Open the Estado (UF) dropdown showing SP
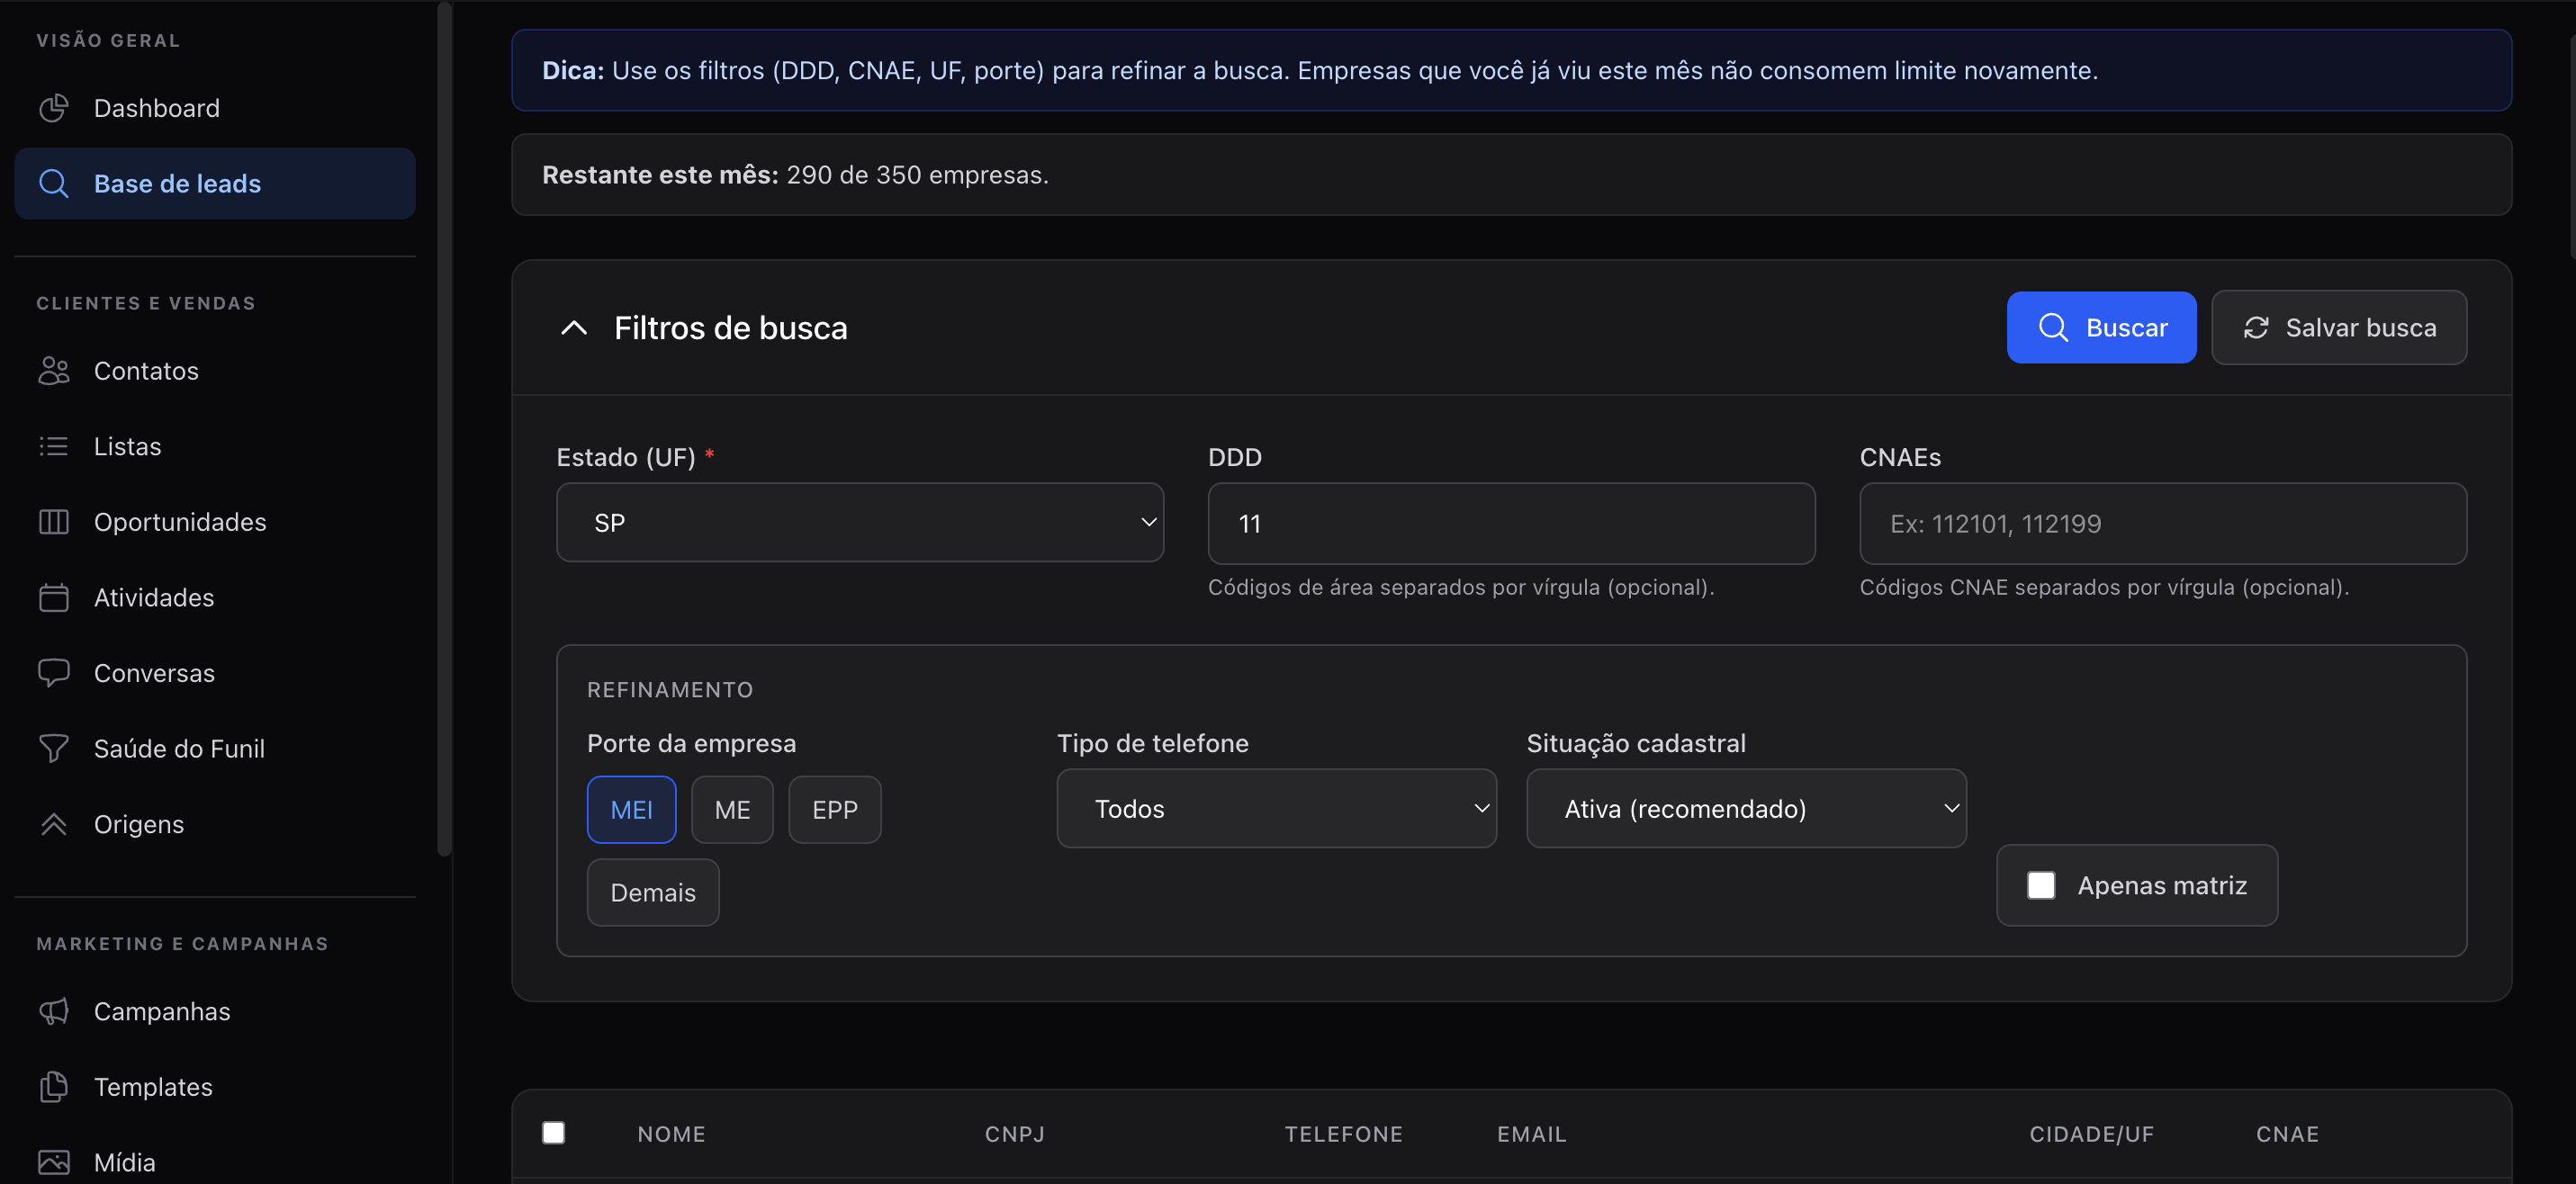This screenshot has width=2576, height=1184. [860, 523]
